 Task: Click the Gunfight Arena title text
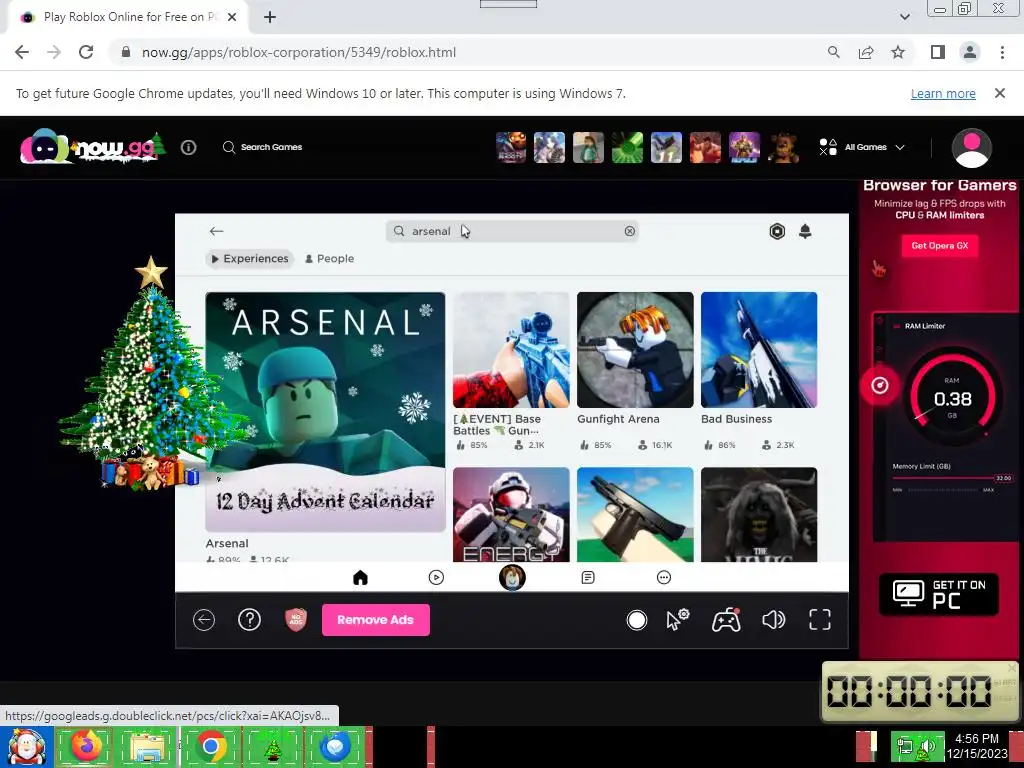pyautogui.click(x=618, y=419)
